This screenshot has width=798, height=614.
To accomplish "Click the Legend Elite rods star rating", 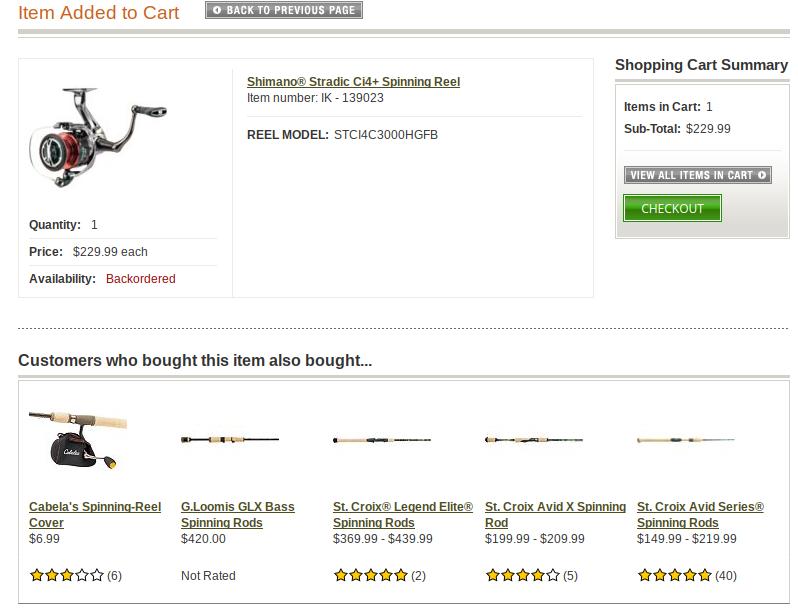I will [x=370, y=576].
